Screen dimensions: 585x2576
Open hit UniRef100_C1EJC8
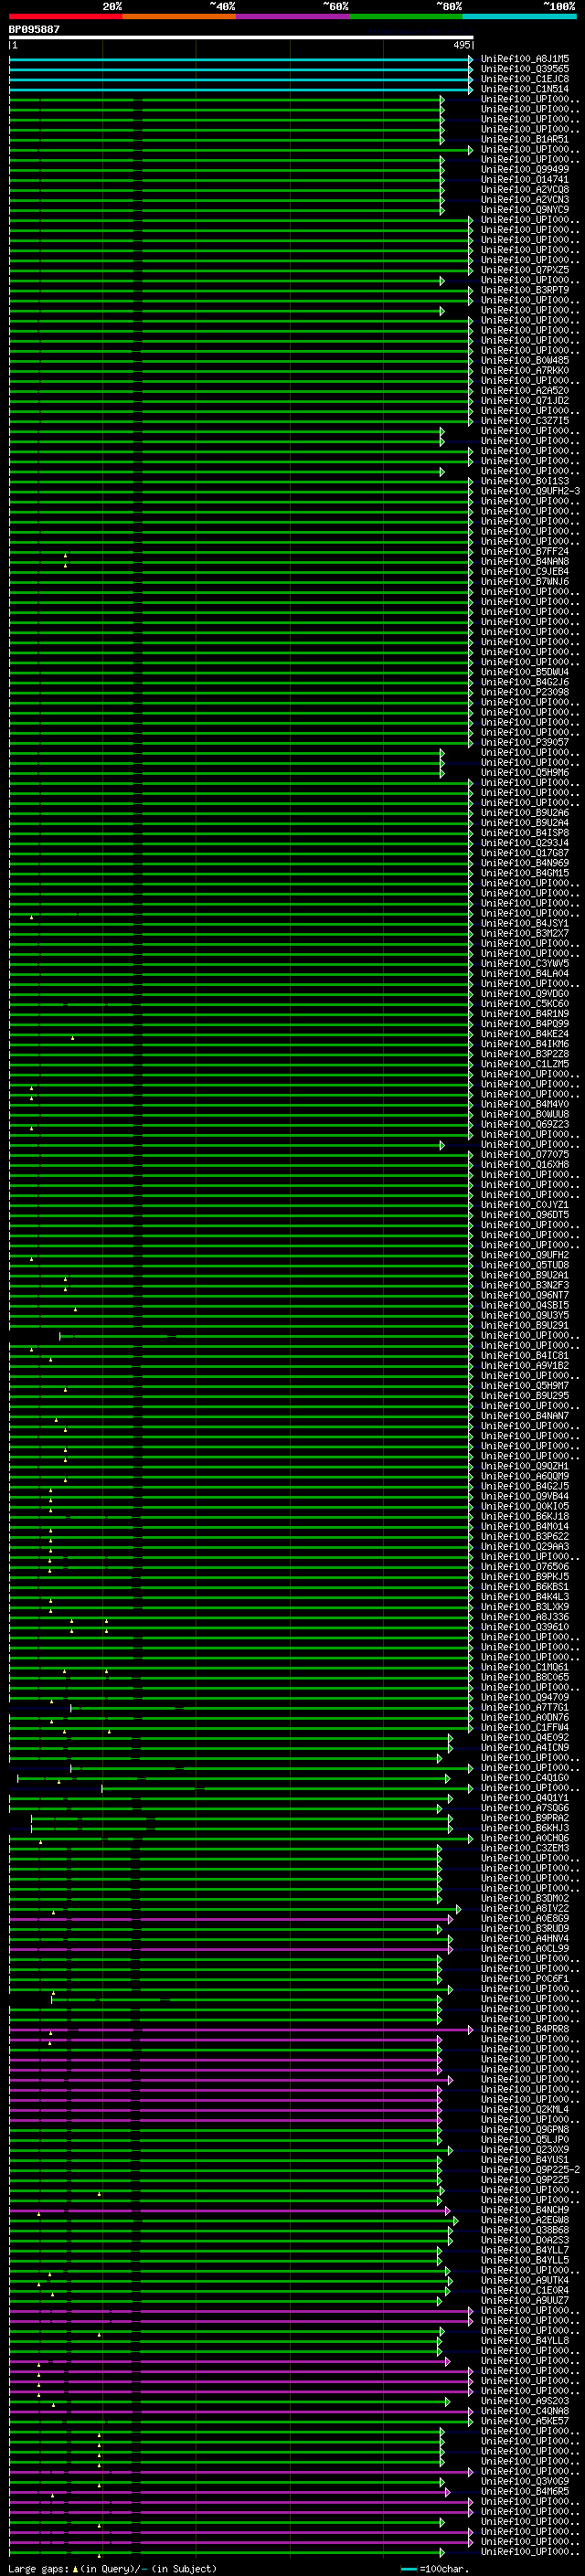click(x=525, y=79)
